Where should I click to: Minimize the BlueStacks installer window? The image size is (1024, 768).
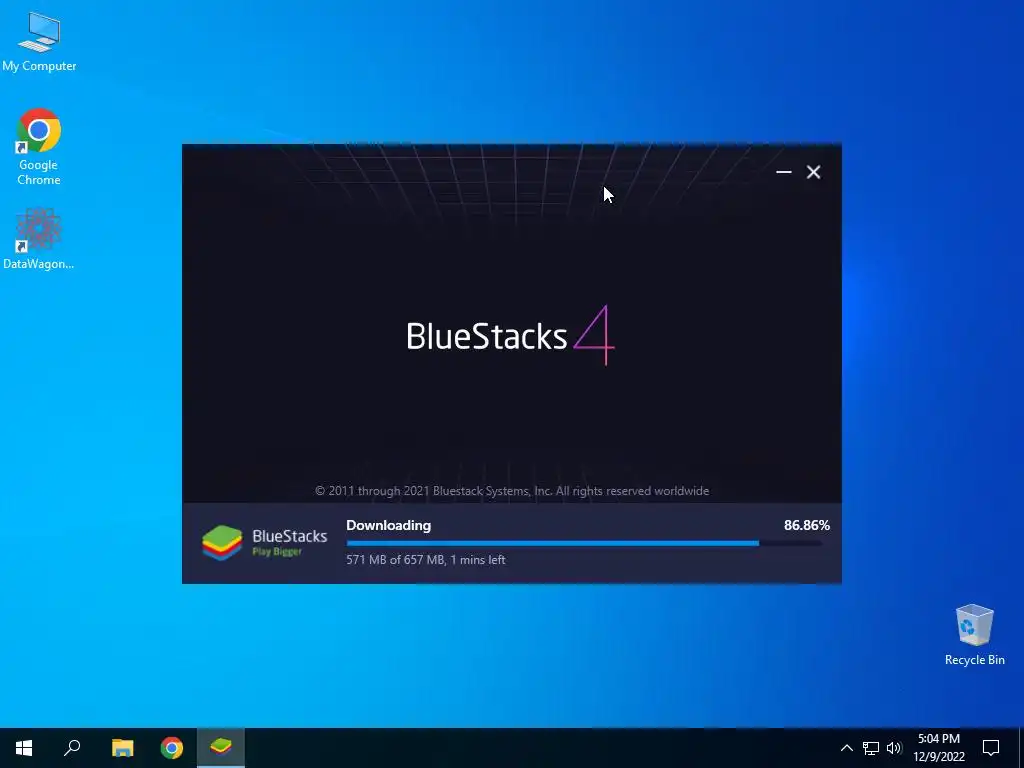pos(784,172)
